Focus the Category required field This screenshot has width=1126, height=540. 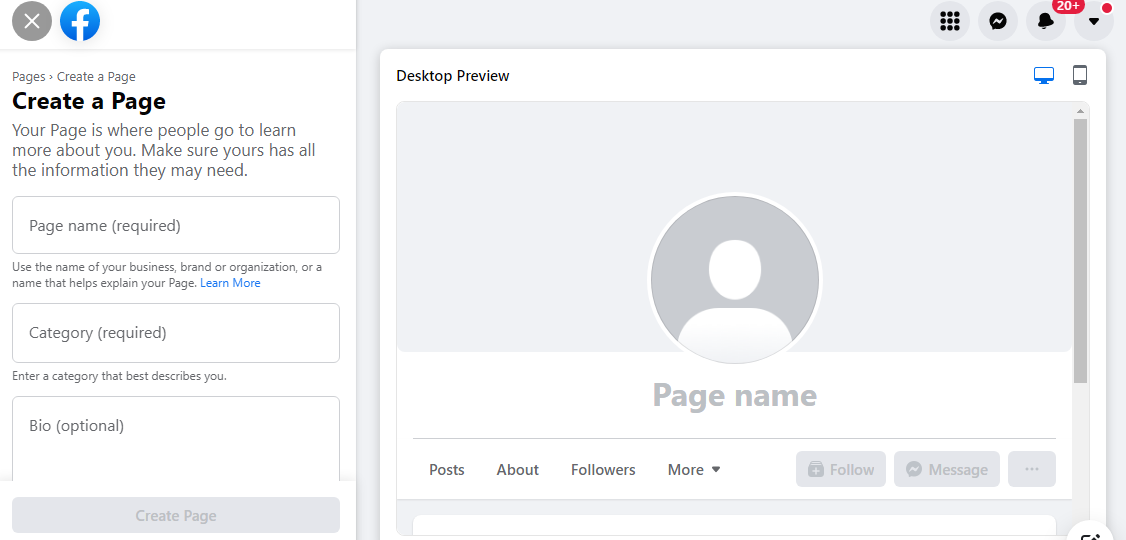pyautogui.click(x=176, y=332)
